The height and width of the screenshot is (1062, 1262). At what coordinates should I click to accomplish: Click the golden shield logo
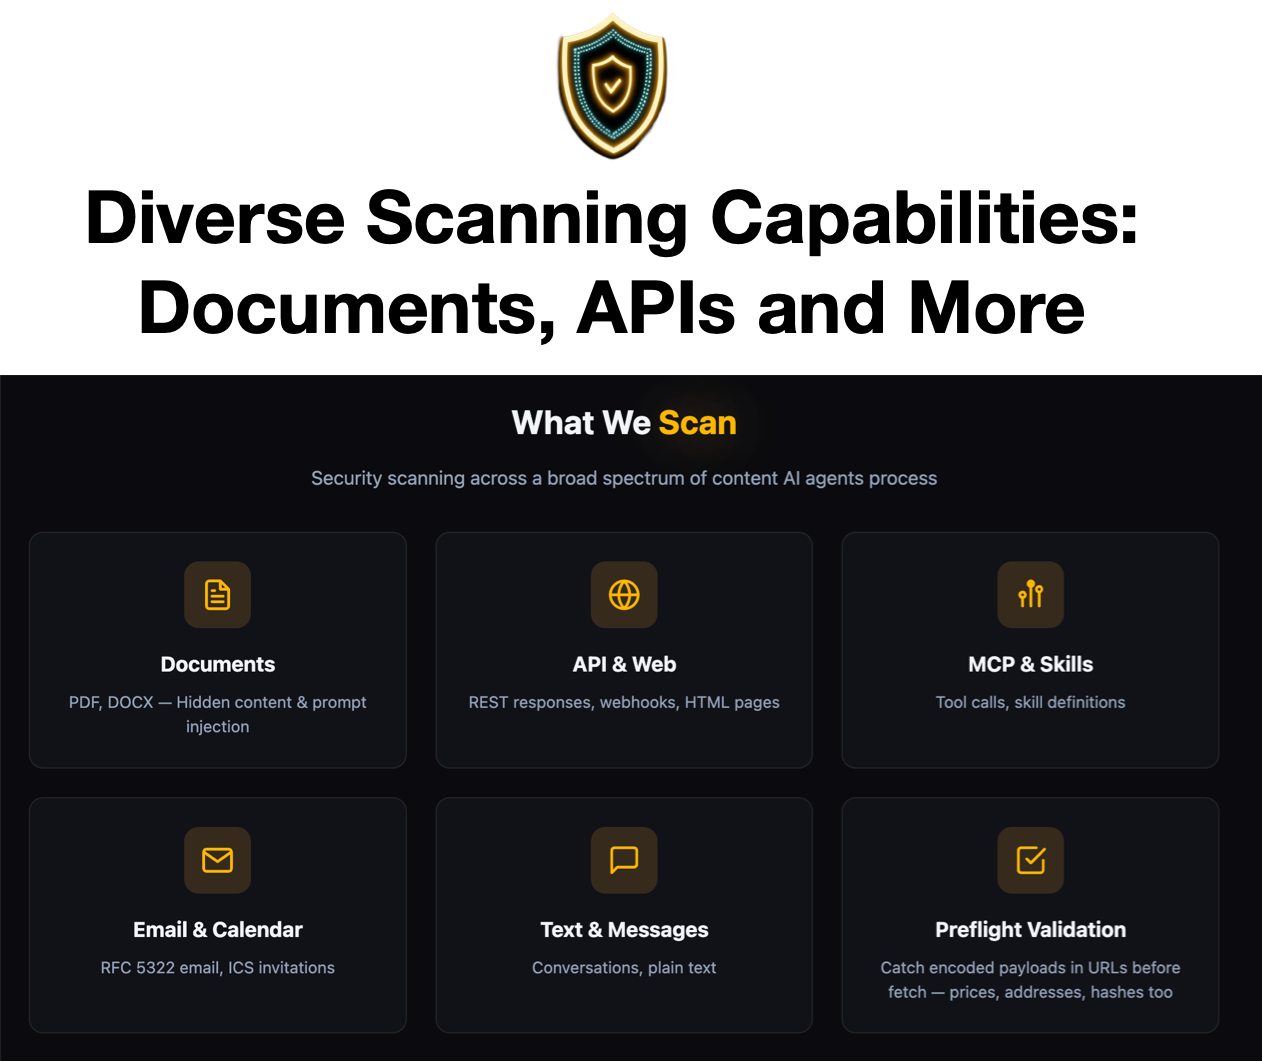(612, 85)
